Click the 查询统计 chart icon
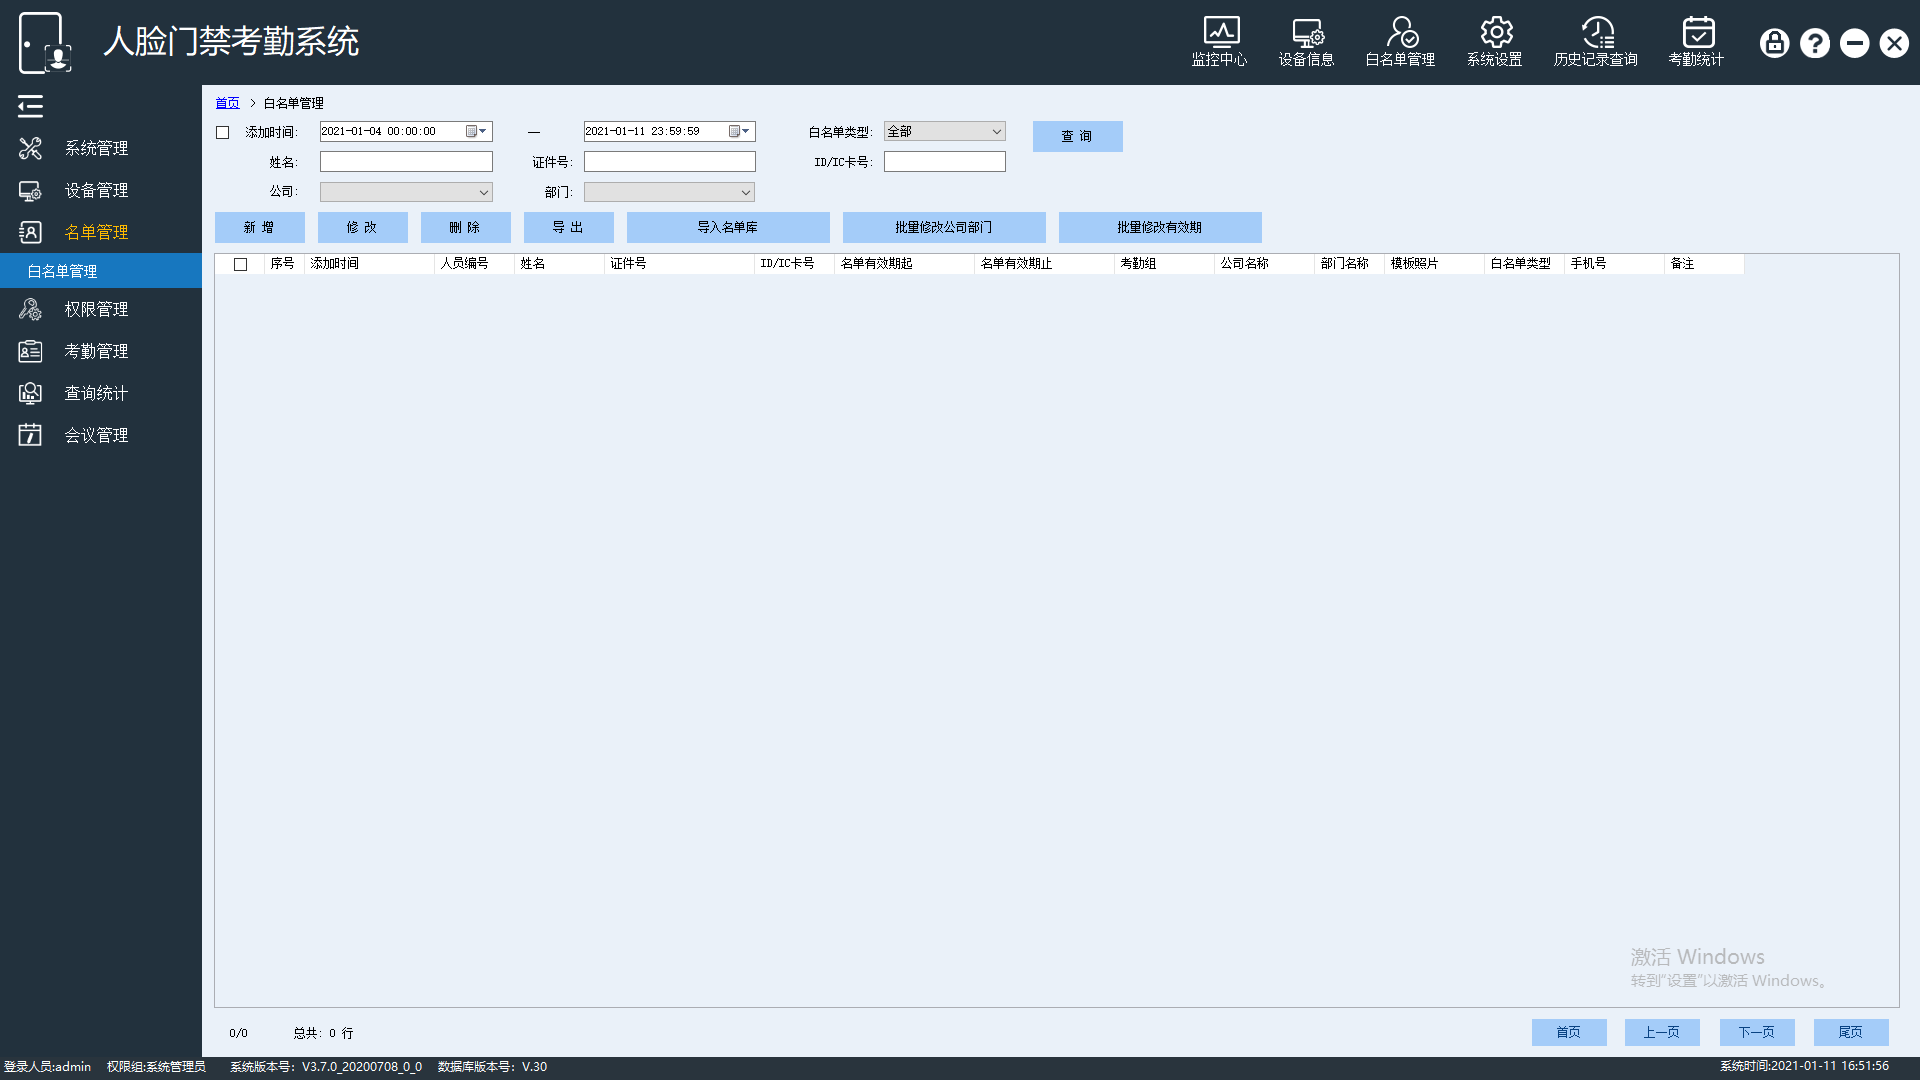 click(x=30, y=393)
